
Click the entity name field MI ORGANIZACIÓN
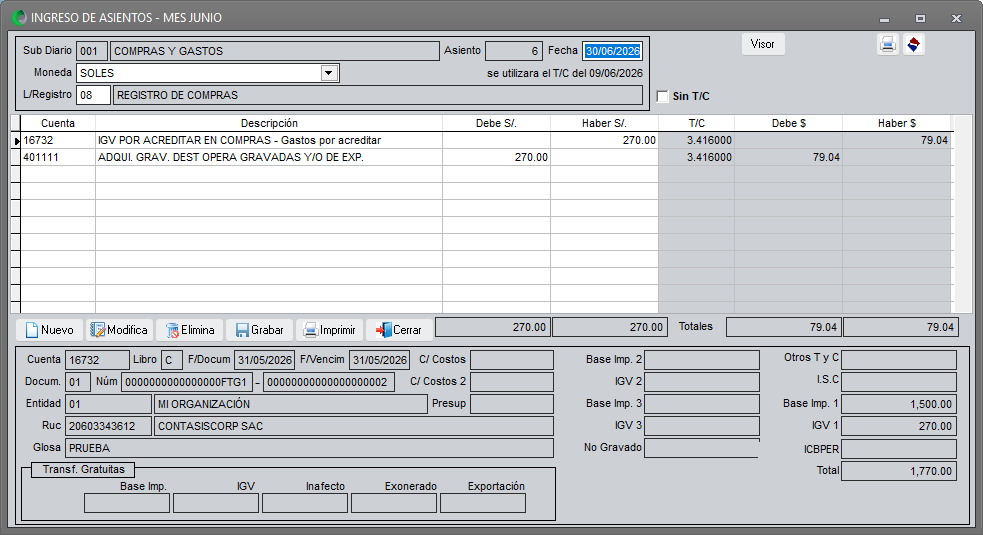point(291,404)
